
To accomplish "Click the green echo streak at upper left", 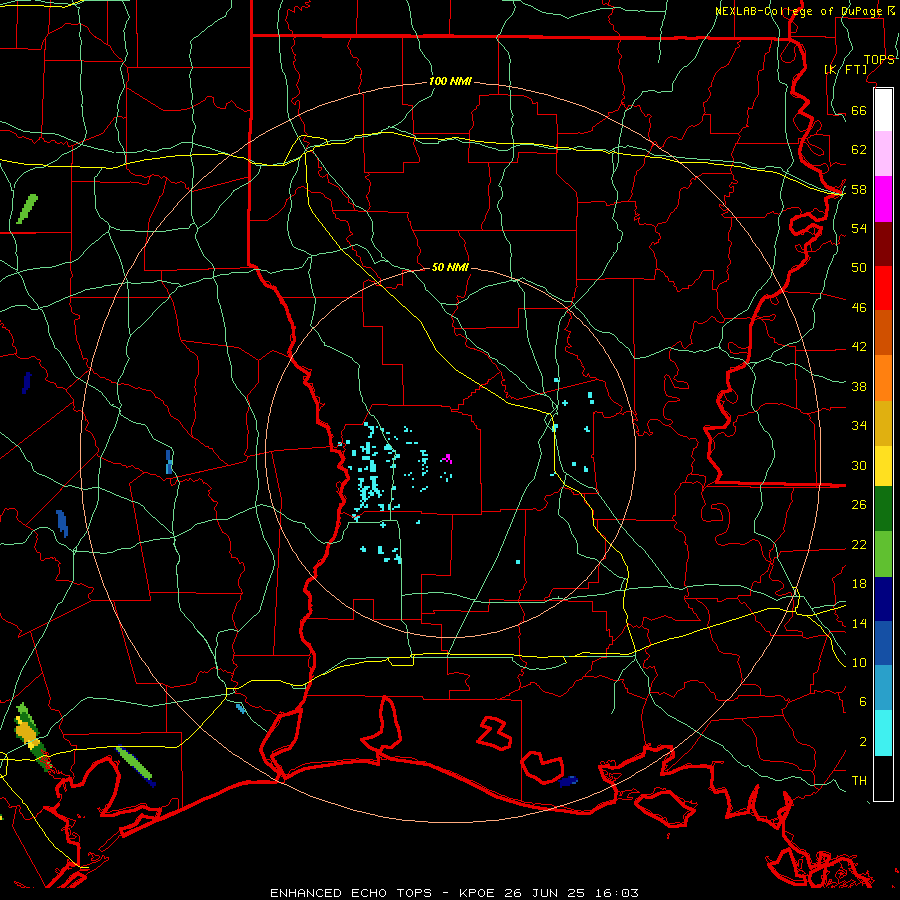I will 27,209.
